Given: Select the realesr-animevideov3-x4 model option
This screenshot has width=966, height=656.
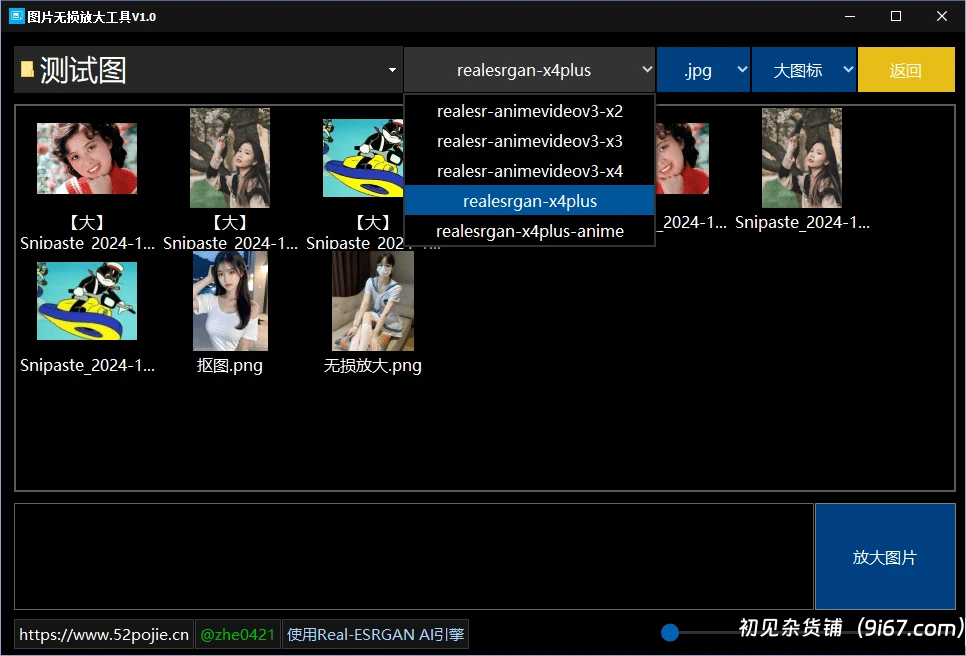Looking at the screenshot, I should (529, 170).
